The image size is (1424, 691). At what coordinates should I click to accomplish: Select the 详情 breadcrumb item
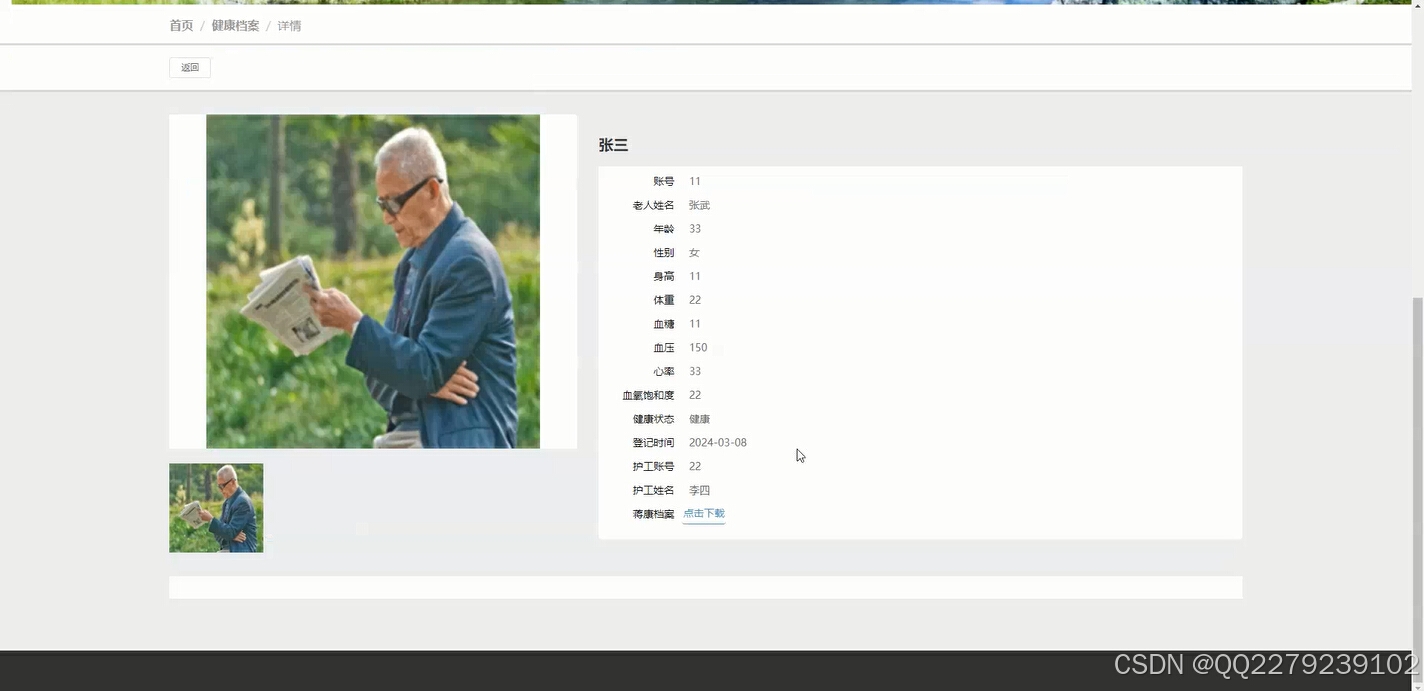pyautogui.click(x=289, y=24)
